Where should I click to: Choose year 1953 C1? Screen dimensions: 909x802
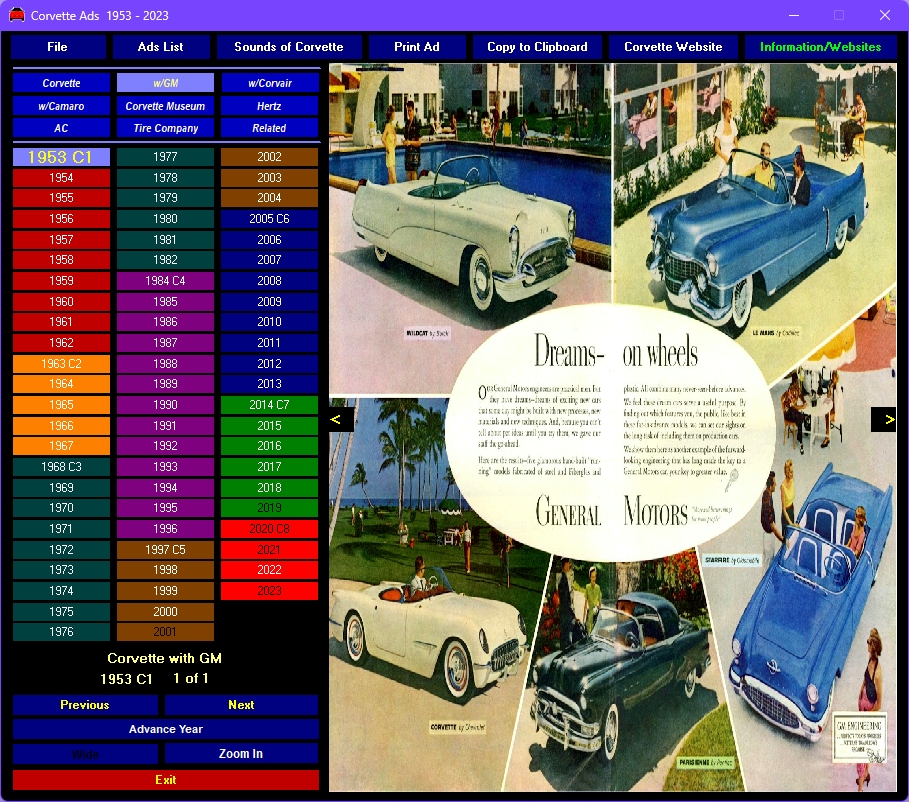click(x=61, y=157)
